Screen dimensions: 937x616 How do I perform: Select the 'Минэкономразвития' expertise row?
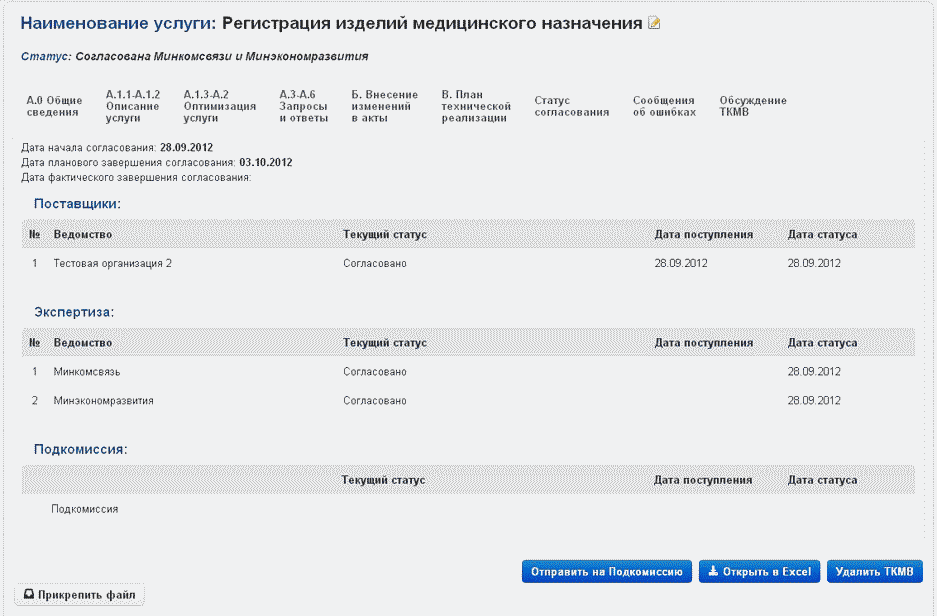tap(103, 401)
